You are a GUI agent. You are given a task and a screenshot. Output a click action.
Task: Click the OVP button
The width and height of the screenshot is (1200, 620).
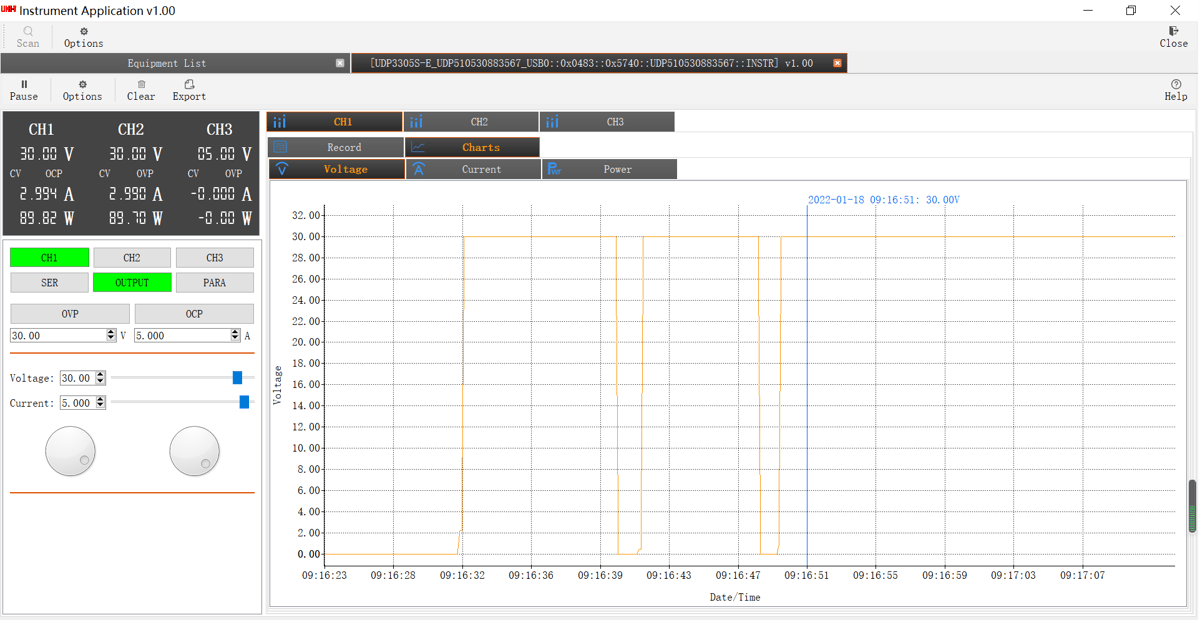coord(69,314)
